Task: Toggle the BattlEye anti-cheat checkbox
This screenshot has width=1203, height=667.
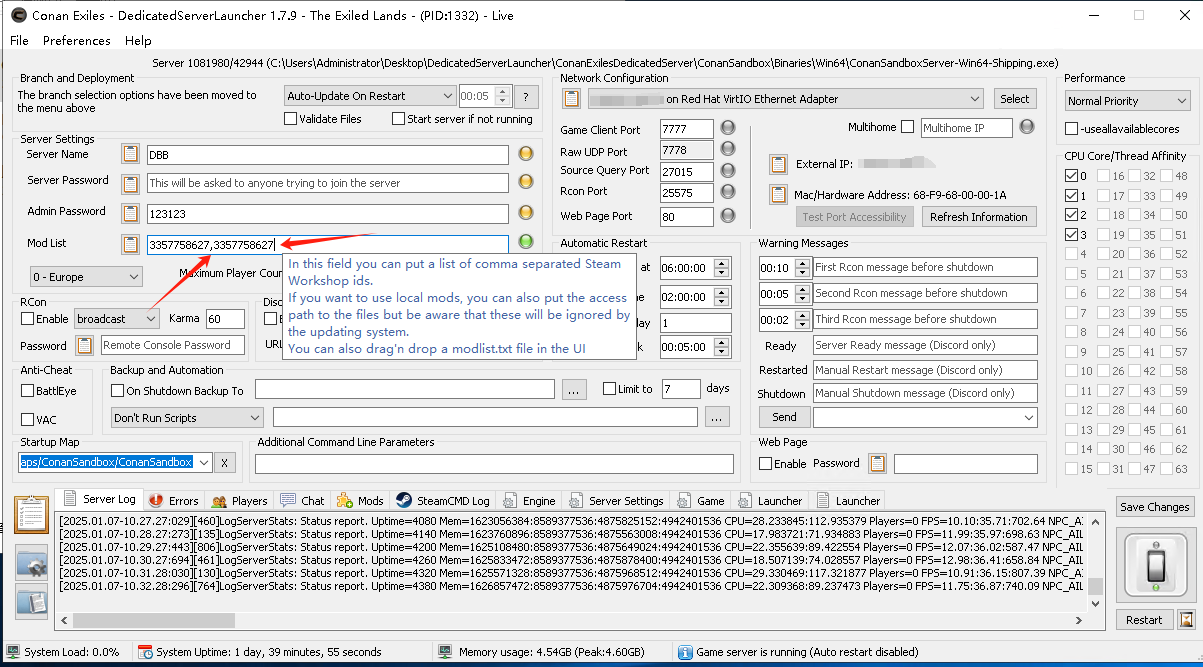Action: pyautogui.click(x=27, y=391)
